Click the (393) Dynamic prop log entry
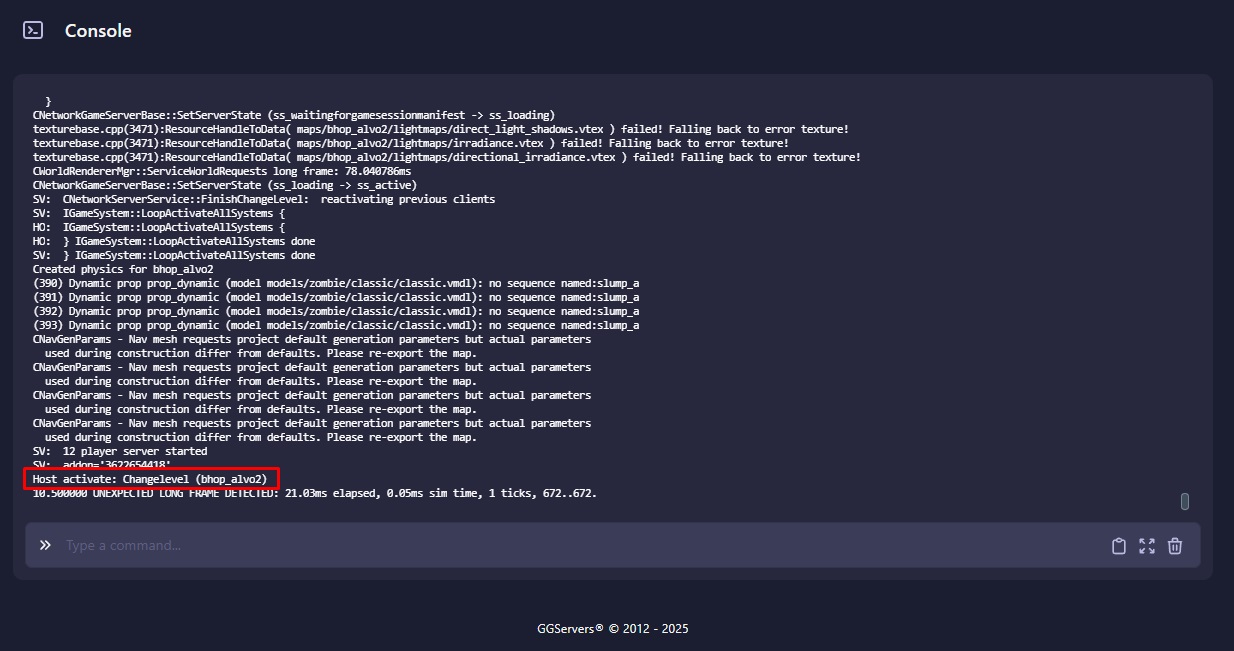 pyautogui.click(x=336, y=325)
